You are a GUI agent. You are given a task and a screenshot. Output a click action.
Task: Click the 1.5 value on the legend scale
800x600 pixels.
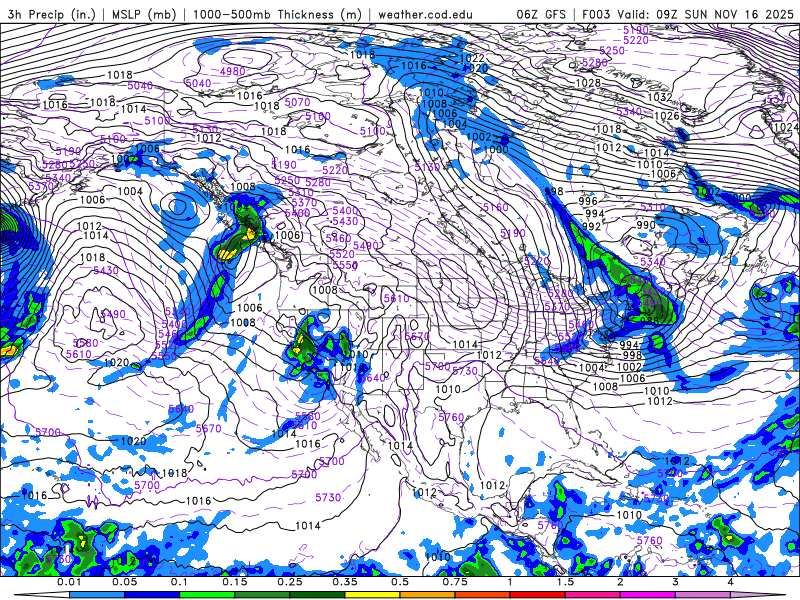click(565, 582)
